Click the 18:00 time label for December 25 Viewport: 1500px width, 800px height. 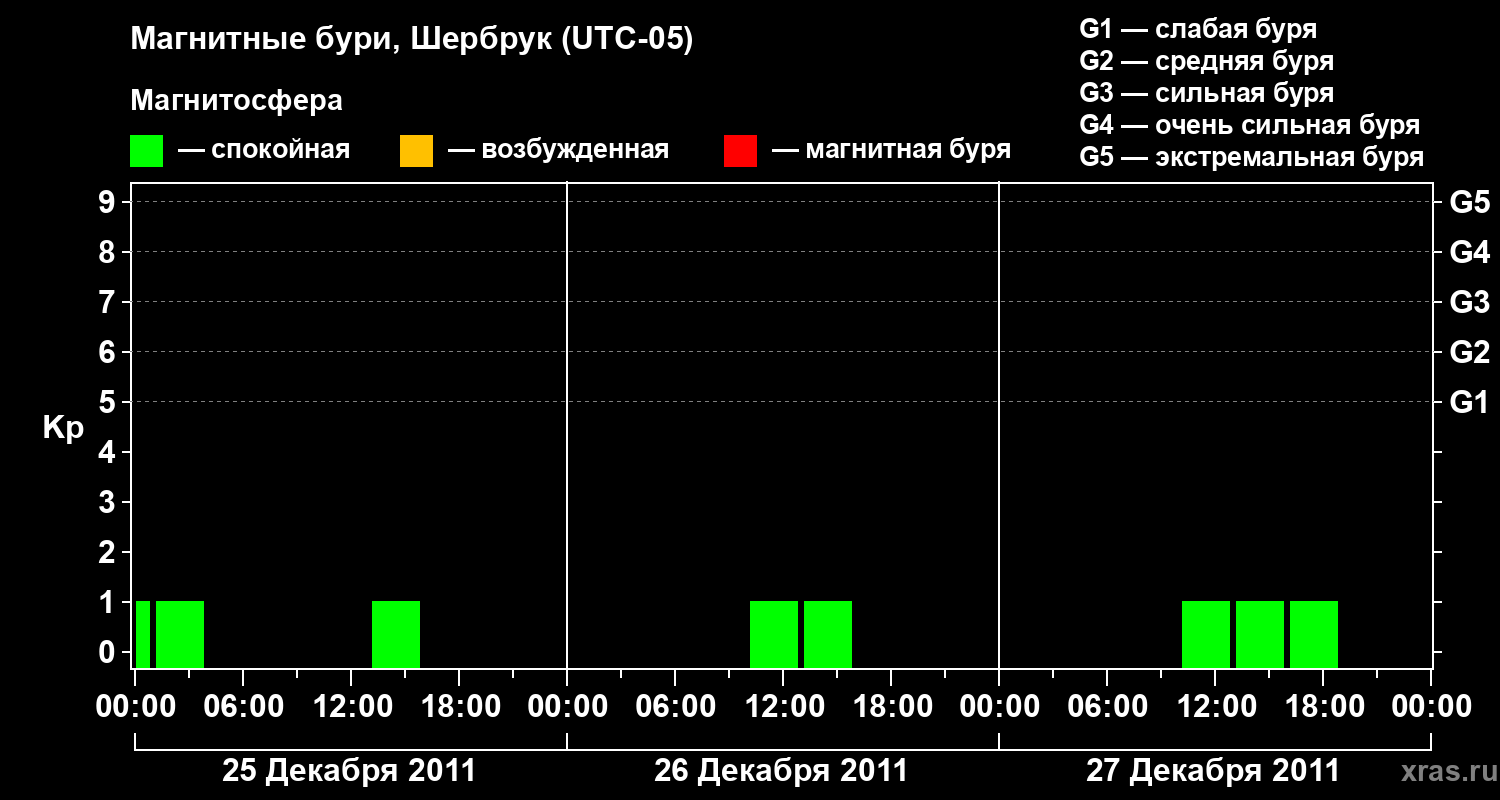click(x=459, y=706)
